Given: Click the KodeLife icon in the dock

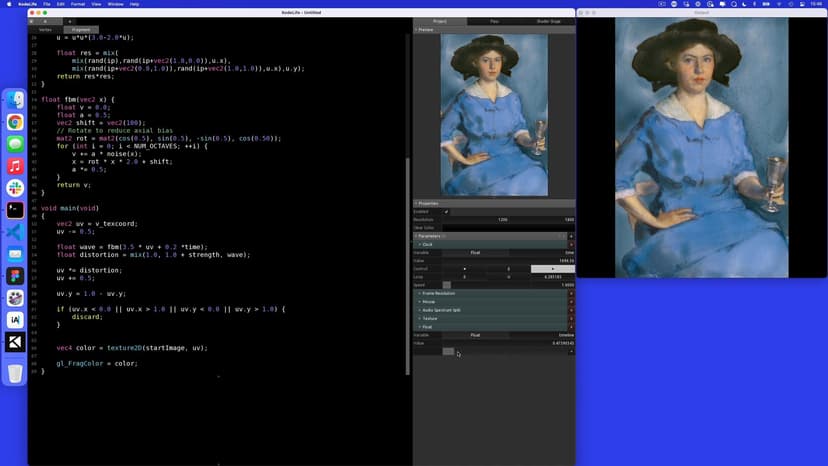Looking at the screenshot, I should pyautogui.click(x=15, y=342).
